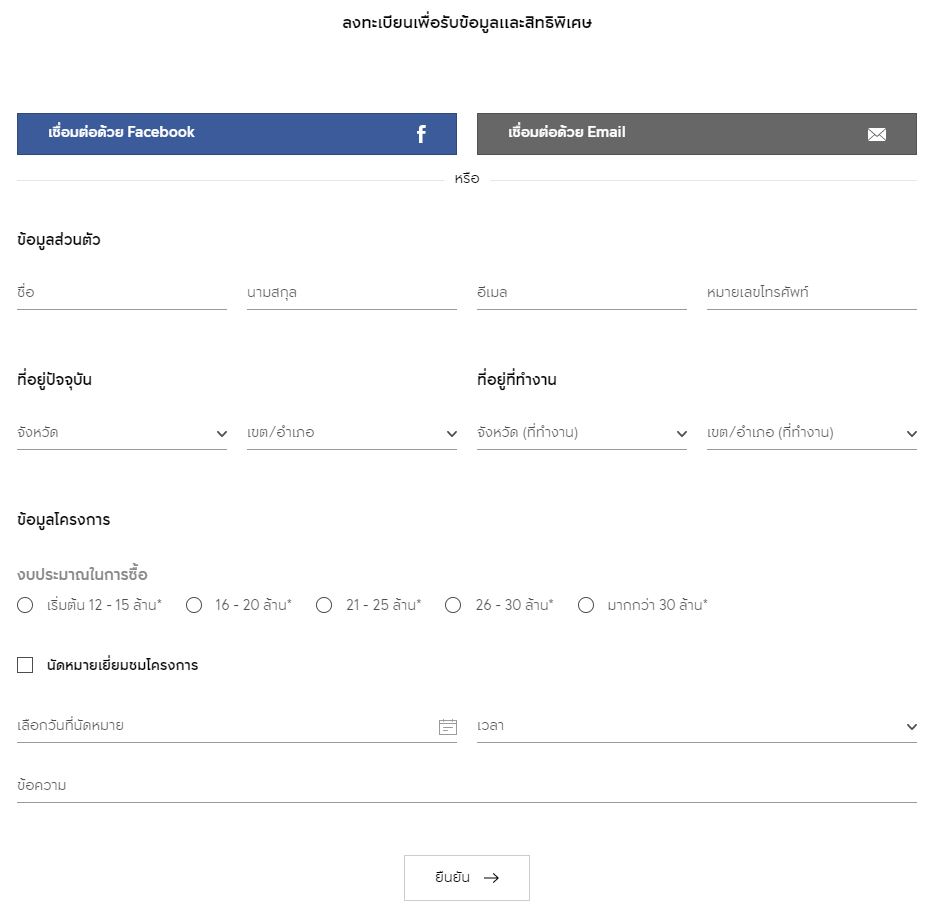The image size is (934, 914).
Task: Open the เขต/อำเภอ current address dropdown
Action: point(352,433)
